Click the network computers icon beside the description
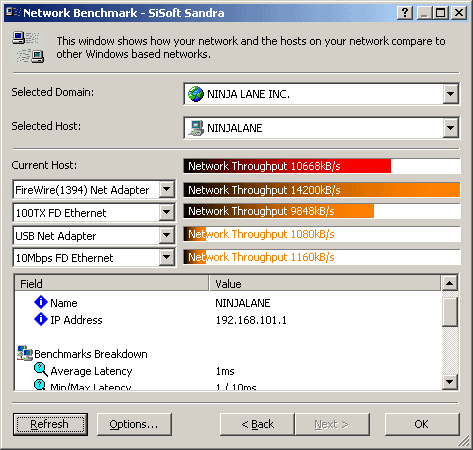 click(x=28, y=47)
